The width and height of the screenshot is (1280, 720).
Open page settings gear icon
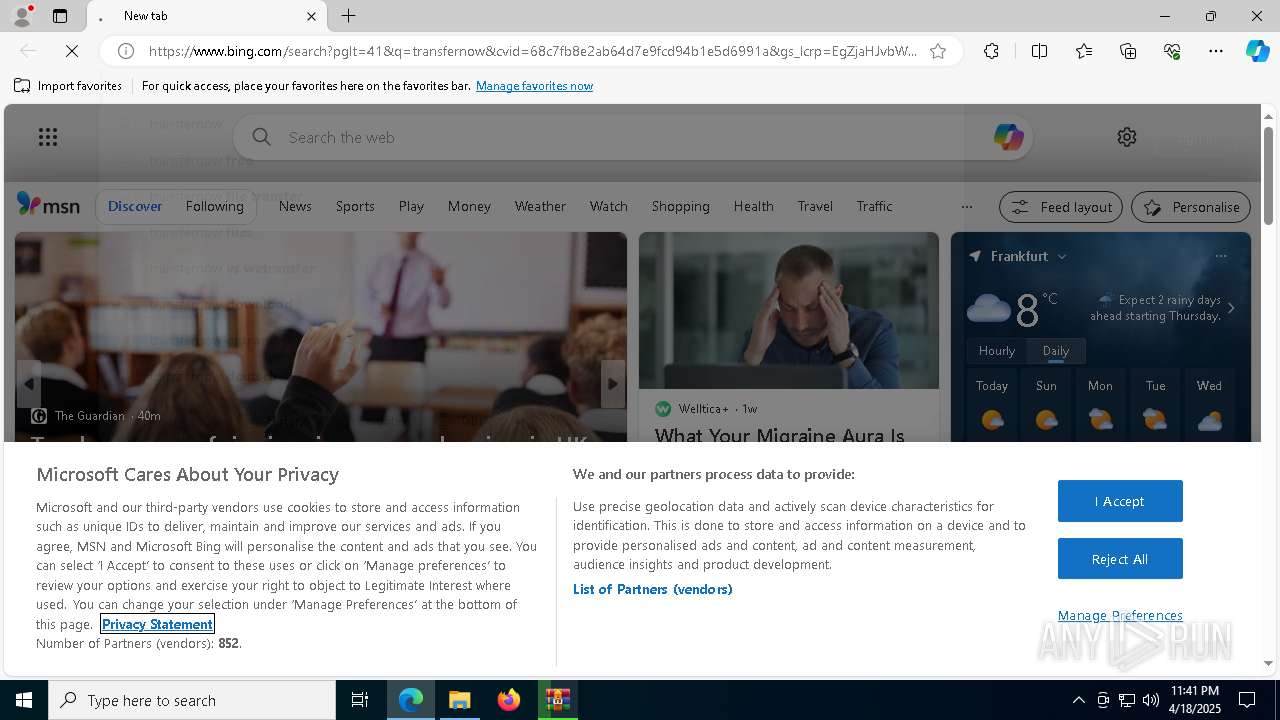[1127, 137]
